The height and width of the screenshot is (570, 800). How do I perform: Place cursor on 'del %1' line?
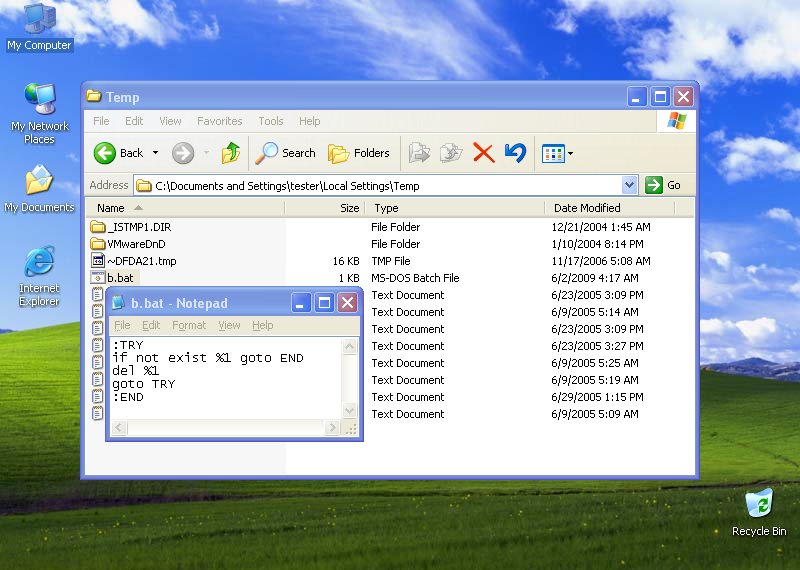136,371
